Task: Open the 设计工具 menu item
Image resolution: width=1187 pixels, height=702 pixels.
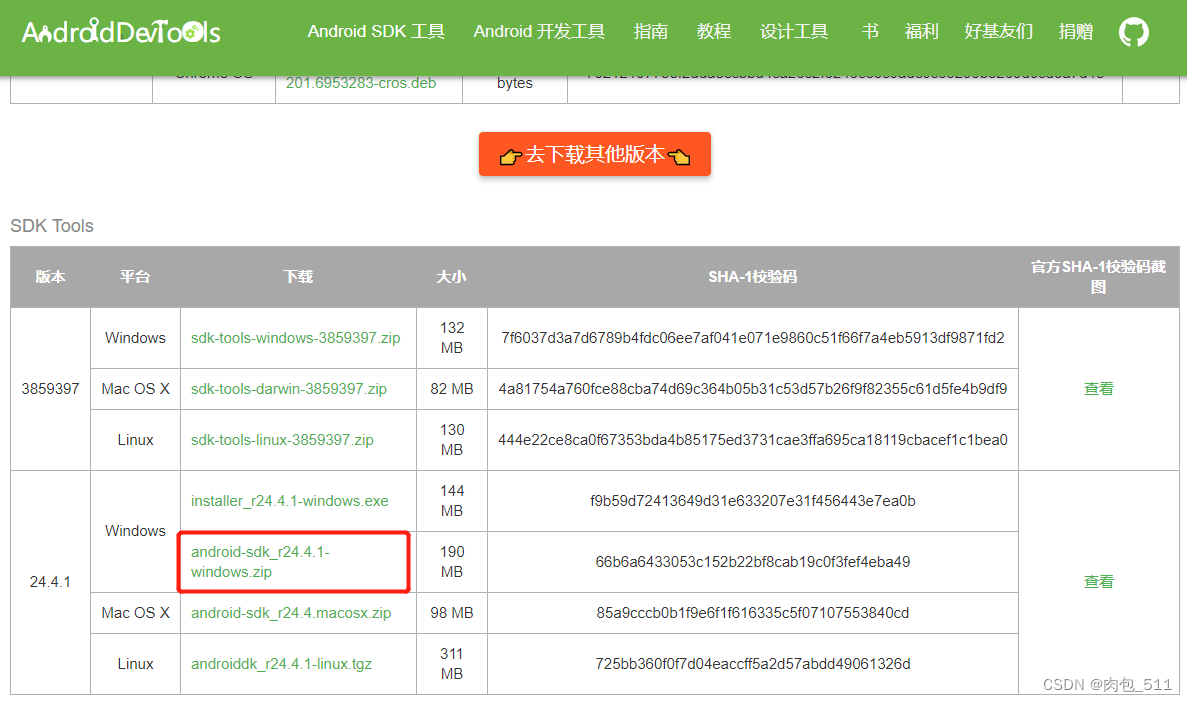Action: (793, 32)
